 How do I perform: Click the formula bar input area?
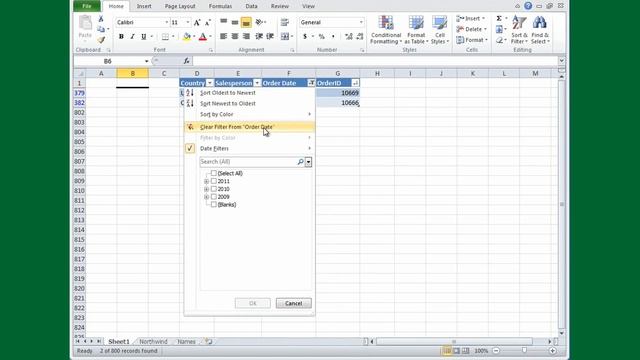click(375, 61)
